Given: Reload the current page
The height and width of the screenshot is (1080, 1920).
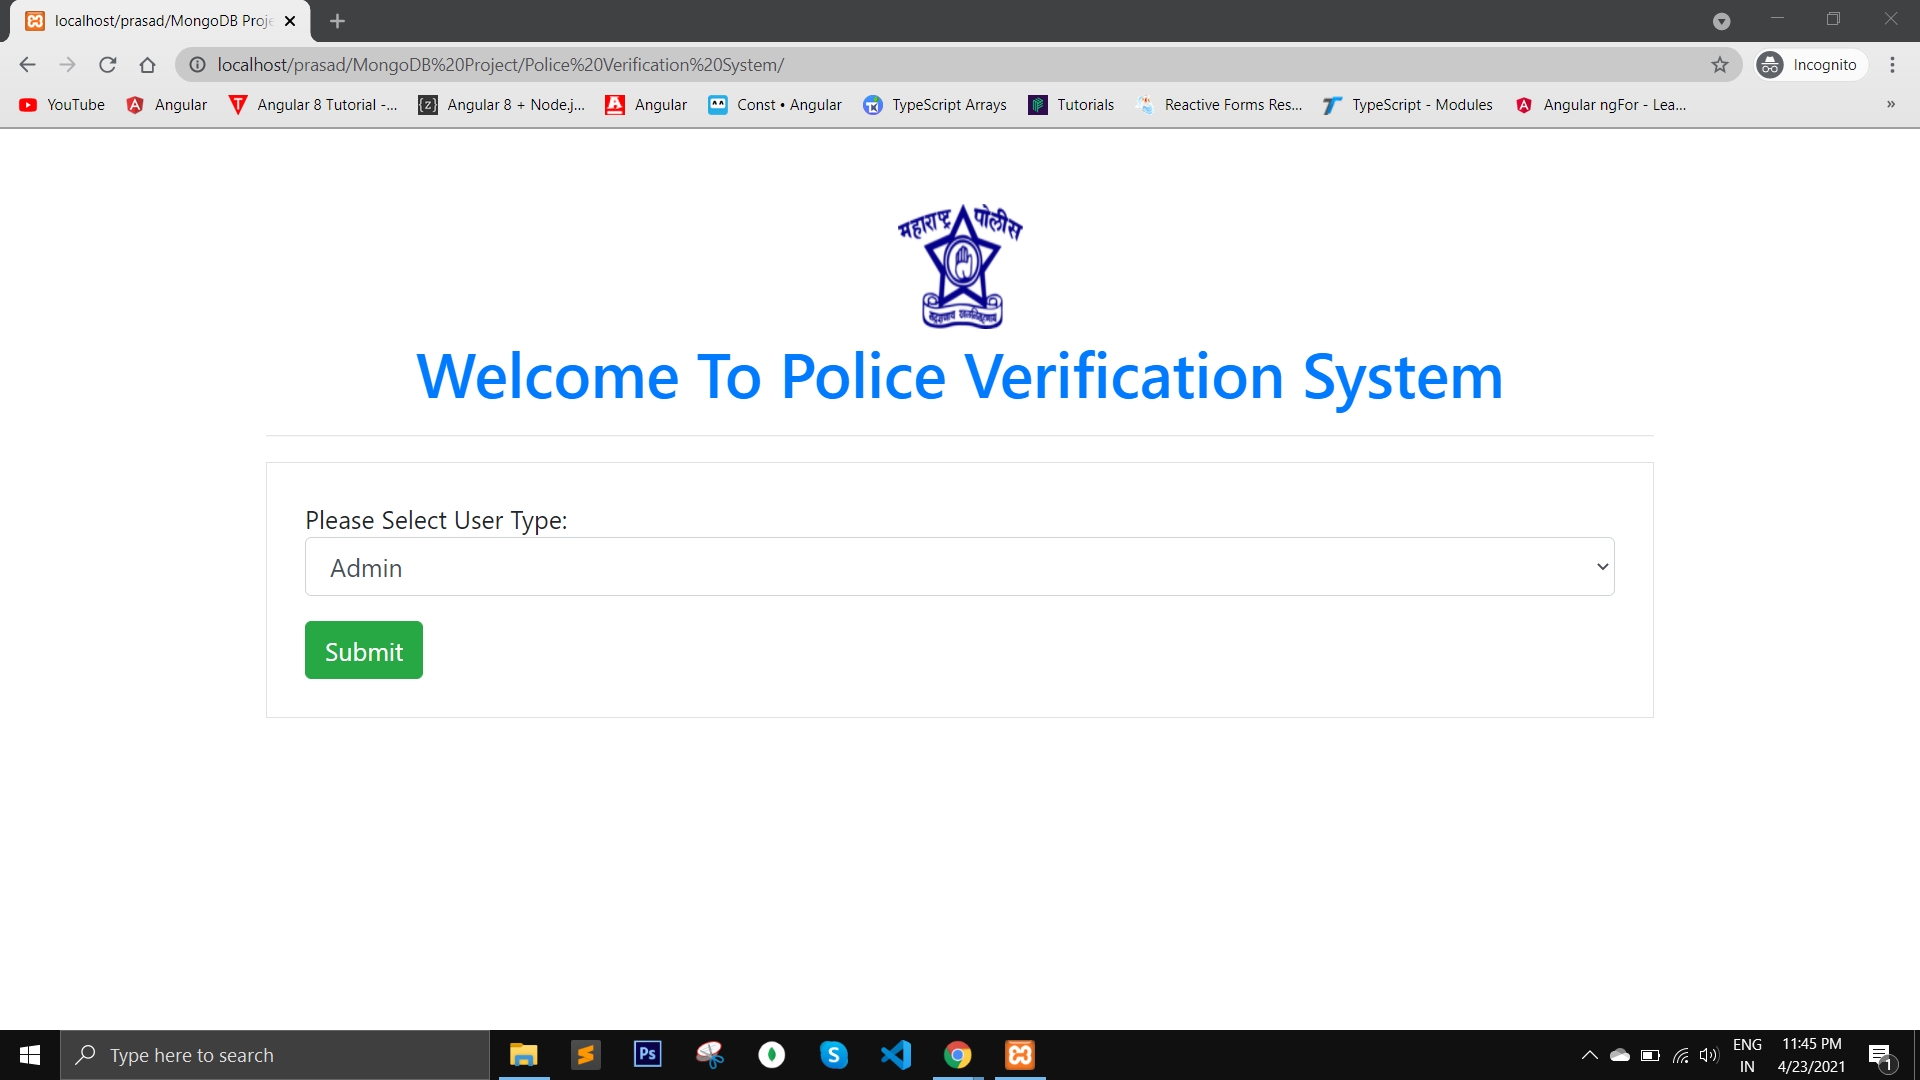Looking at the screenshot, I should click(x=108, y=64).
